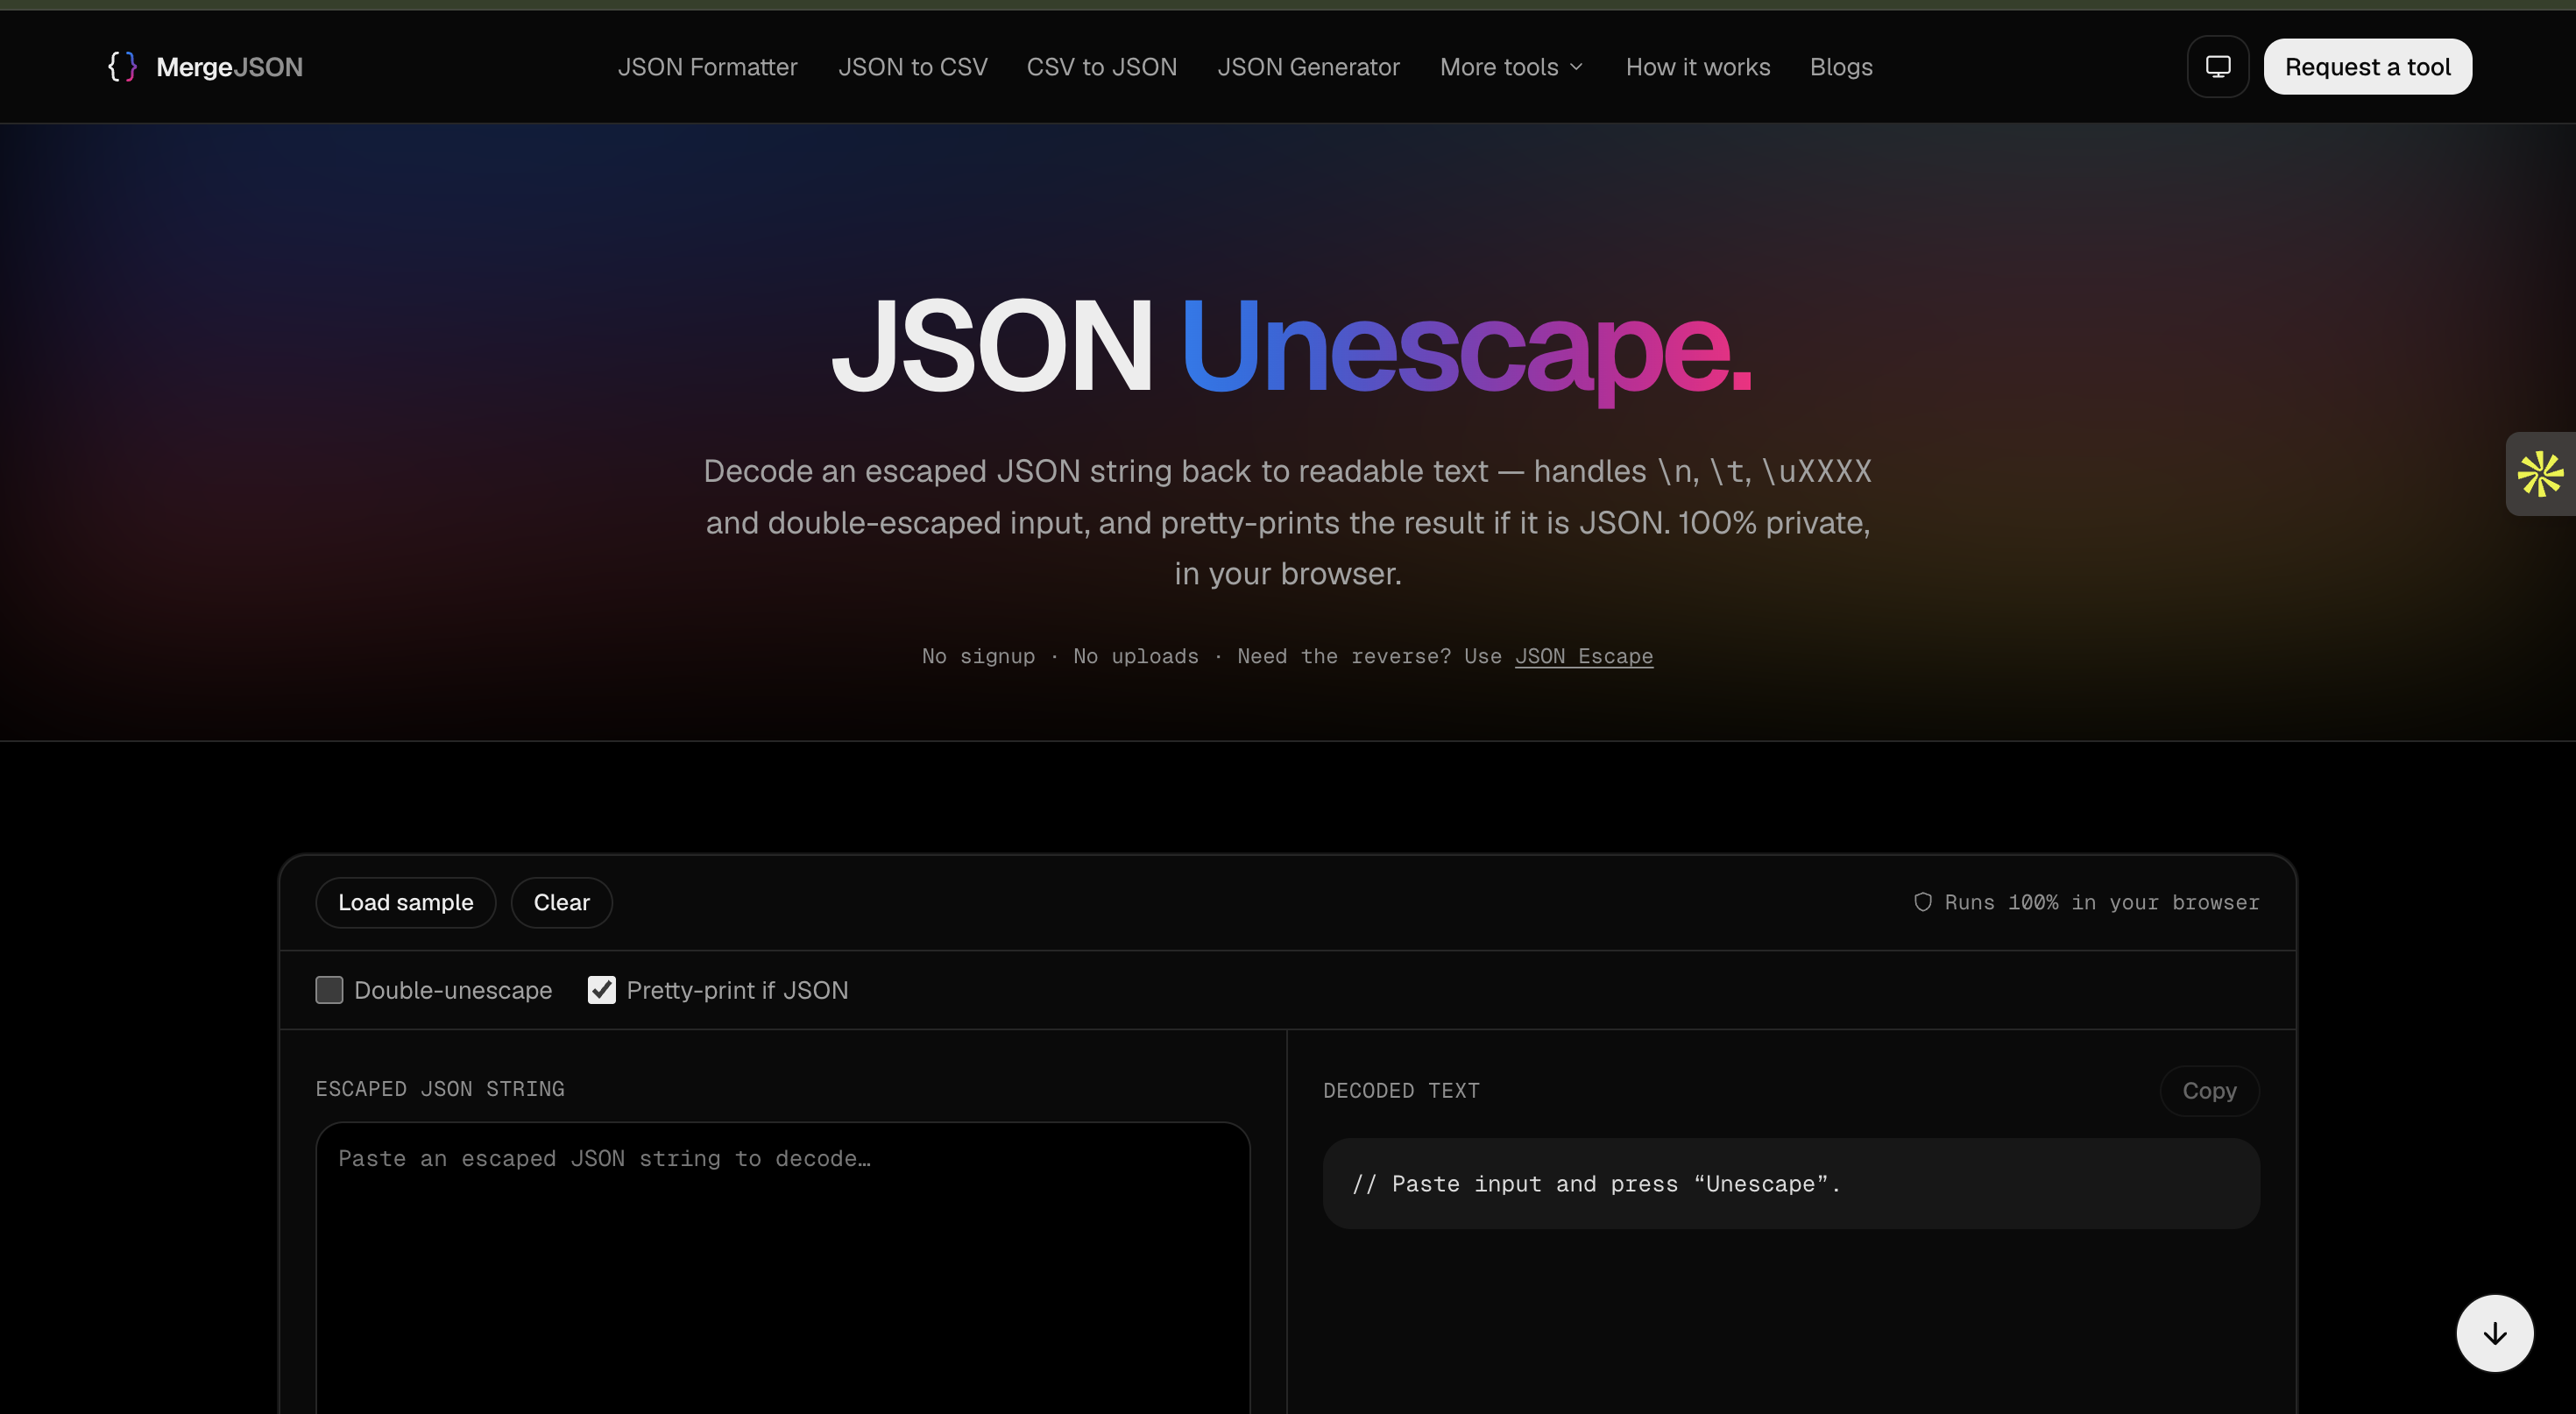Click the decoded text output box
Image resolution: width=2576 pixels, height=1414 pixels.
click(1790, 1183)
